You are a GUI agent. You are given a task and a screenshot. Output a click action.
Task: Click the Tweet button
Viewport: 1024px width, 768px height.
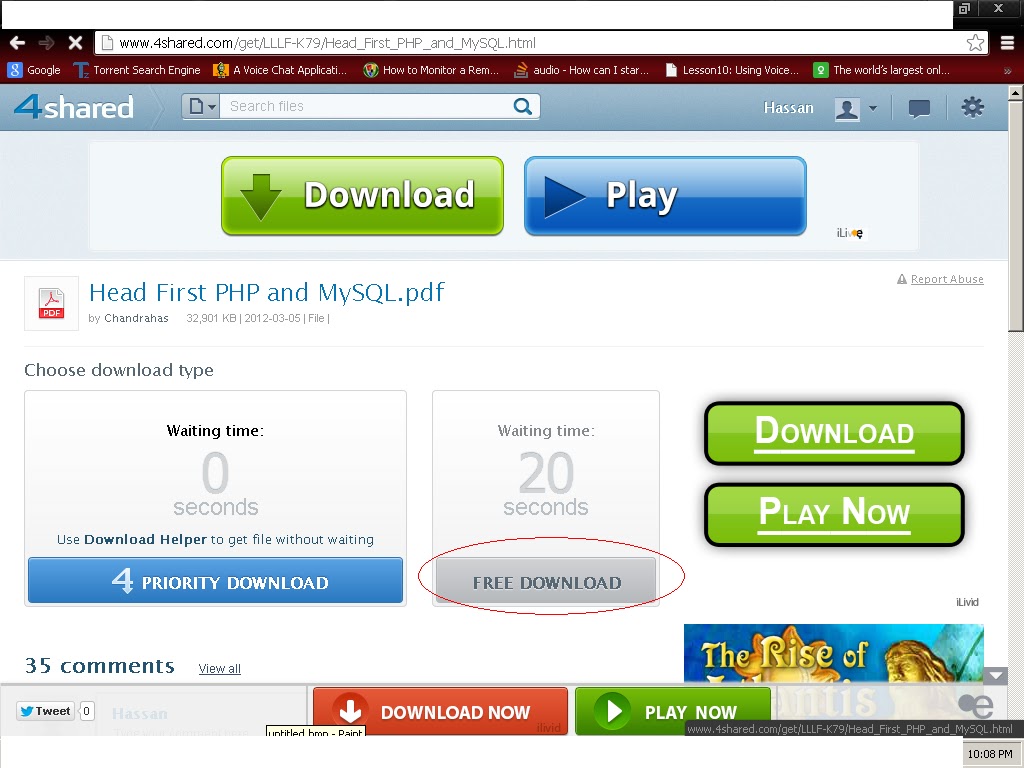pyautogui.click(x=44, y=711)
